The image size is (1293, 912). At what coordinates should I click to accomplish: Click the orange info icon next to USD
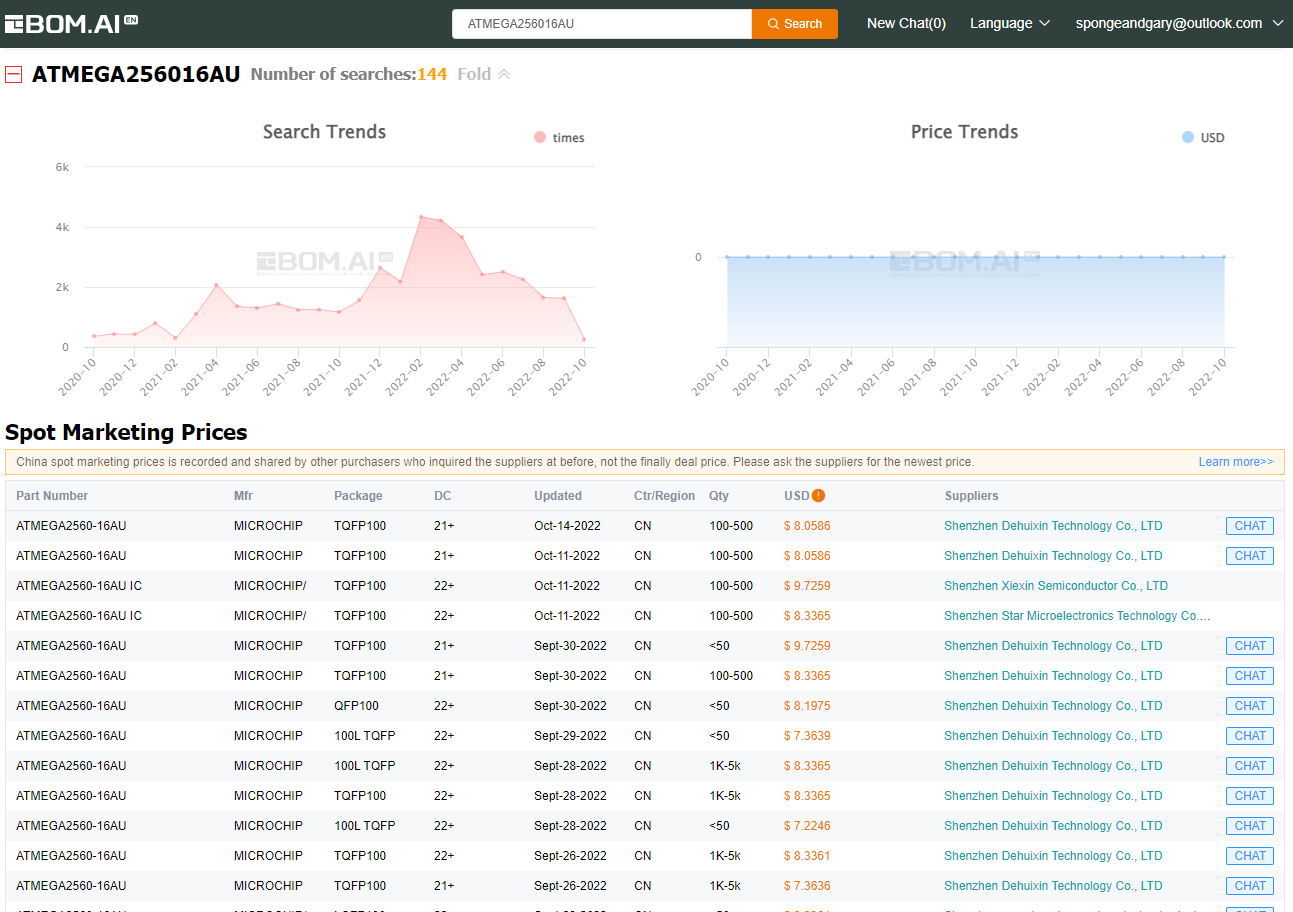(x=819, y=495)
